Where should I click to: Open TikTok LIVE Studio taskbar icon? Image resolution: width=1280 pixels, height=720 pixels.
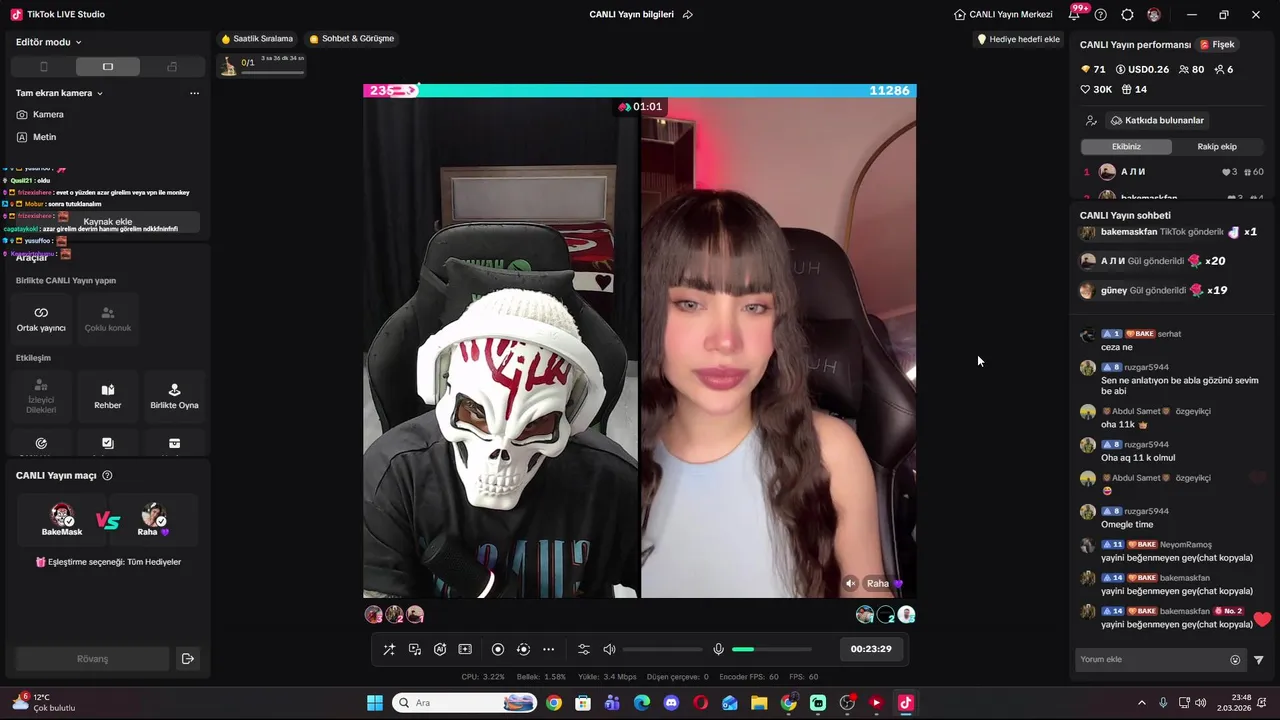pos(906,703)
